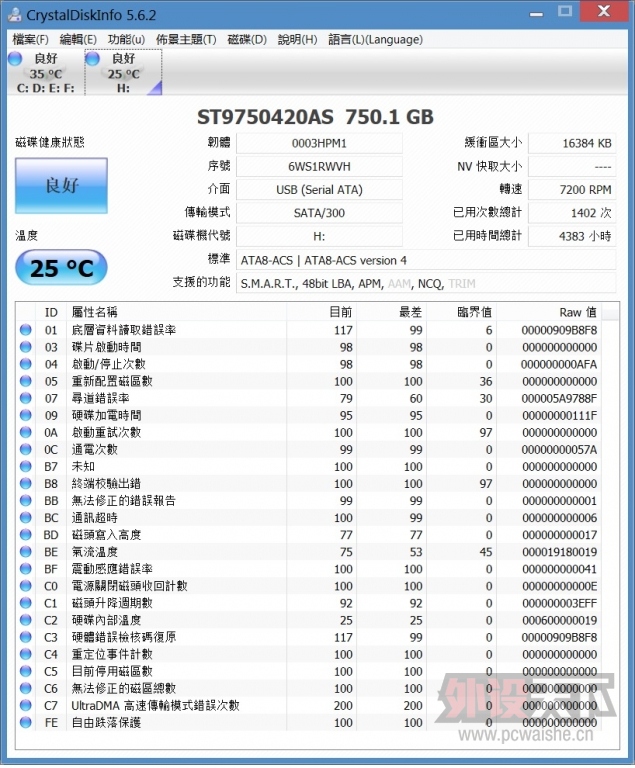Click the USB (Serial ATA) interface field

pyautogui.click(x=319, y=190)
